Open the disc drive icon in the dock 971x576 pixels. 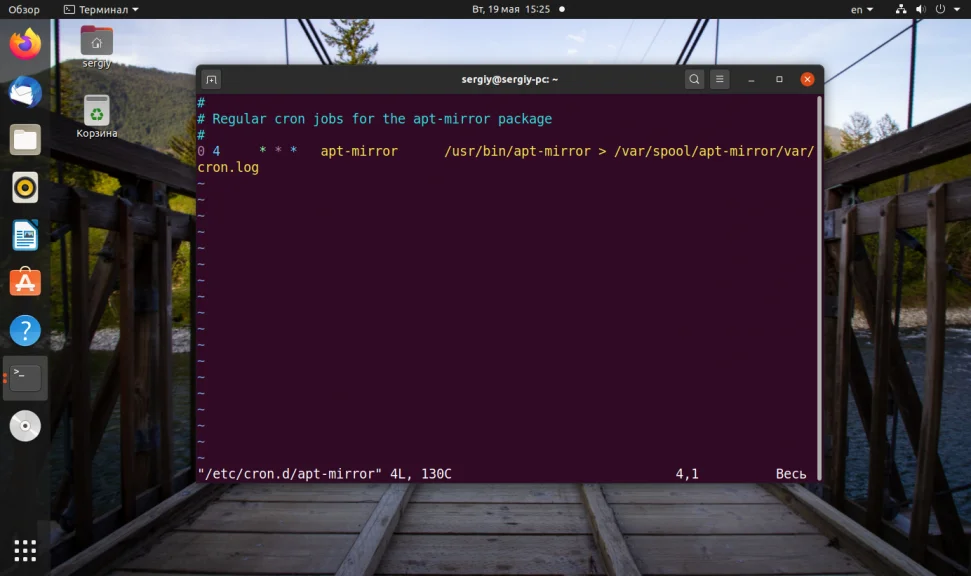[x=25, y=425]
